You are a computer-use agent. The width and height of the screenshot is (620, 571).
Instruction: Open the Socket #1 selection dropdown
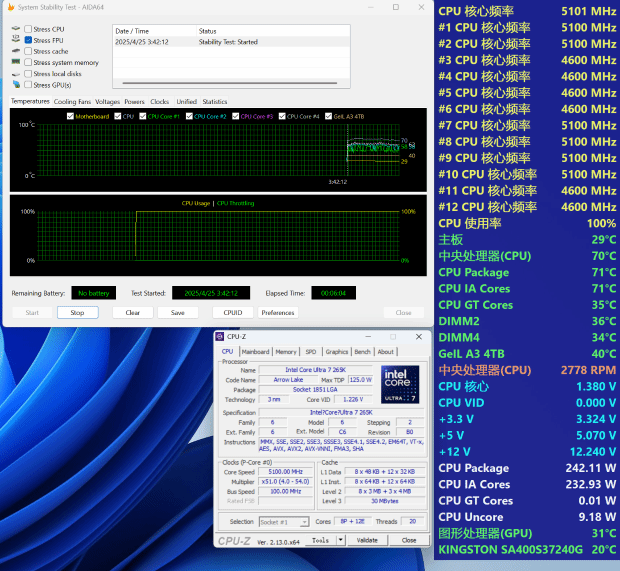[284, 522]
